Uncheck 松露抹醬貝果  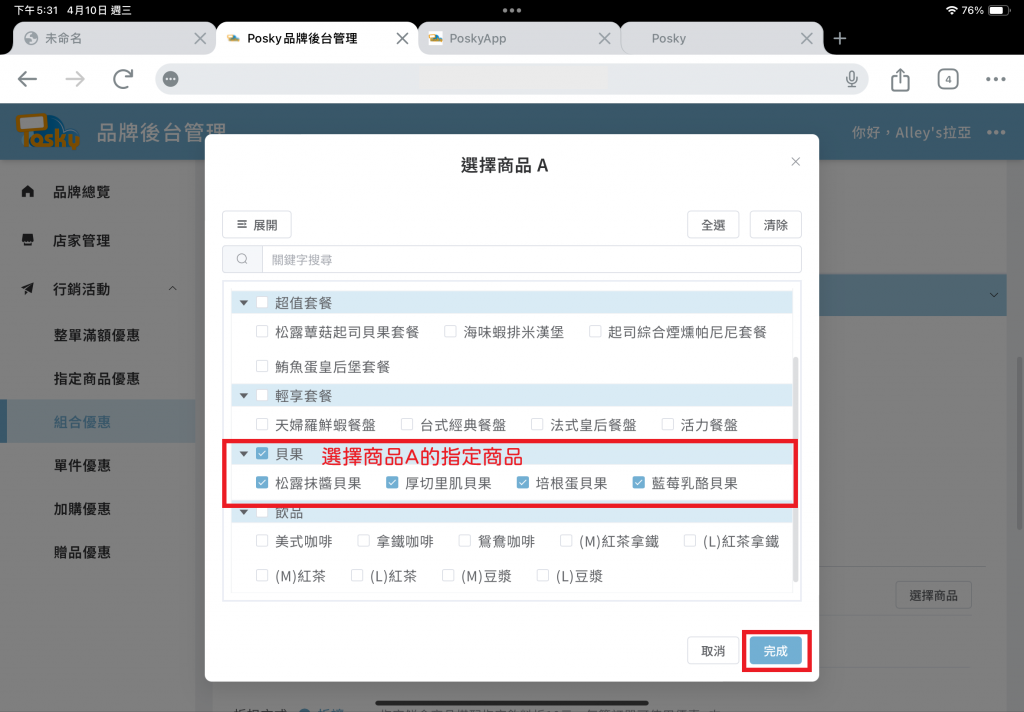pyautogui.click(x=262, y=483)
